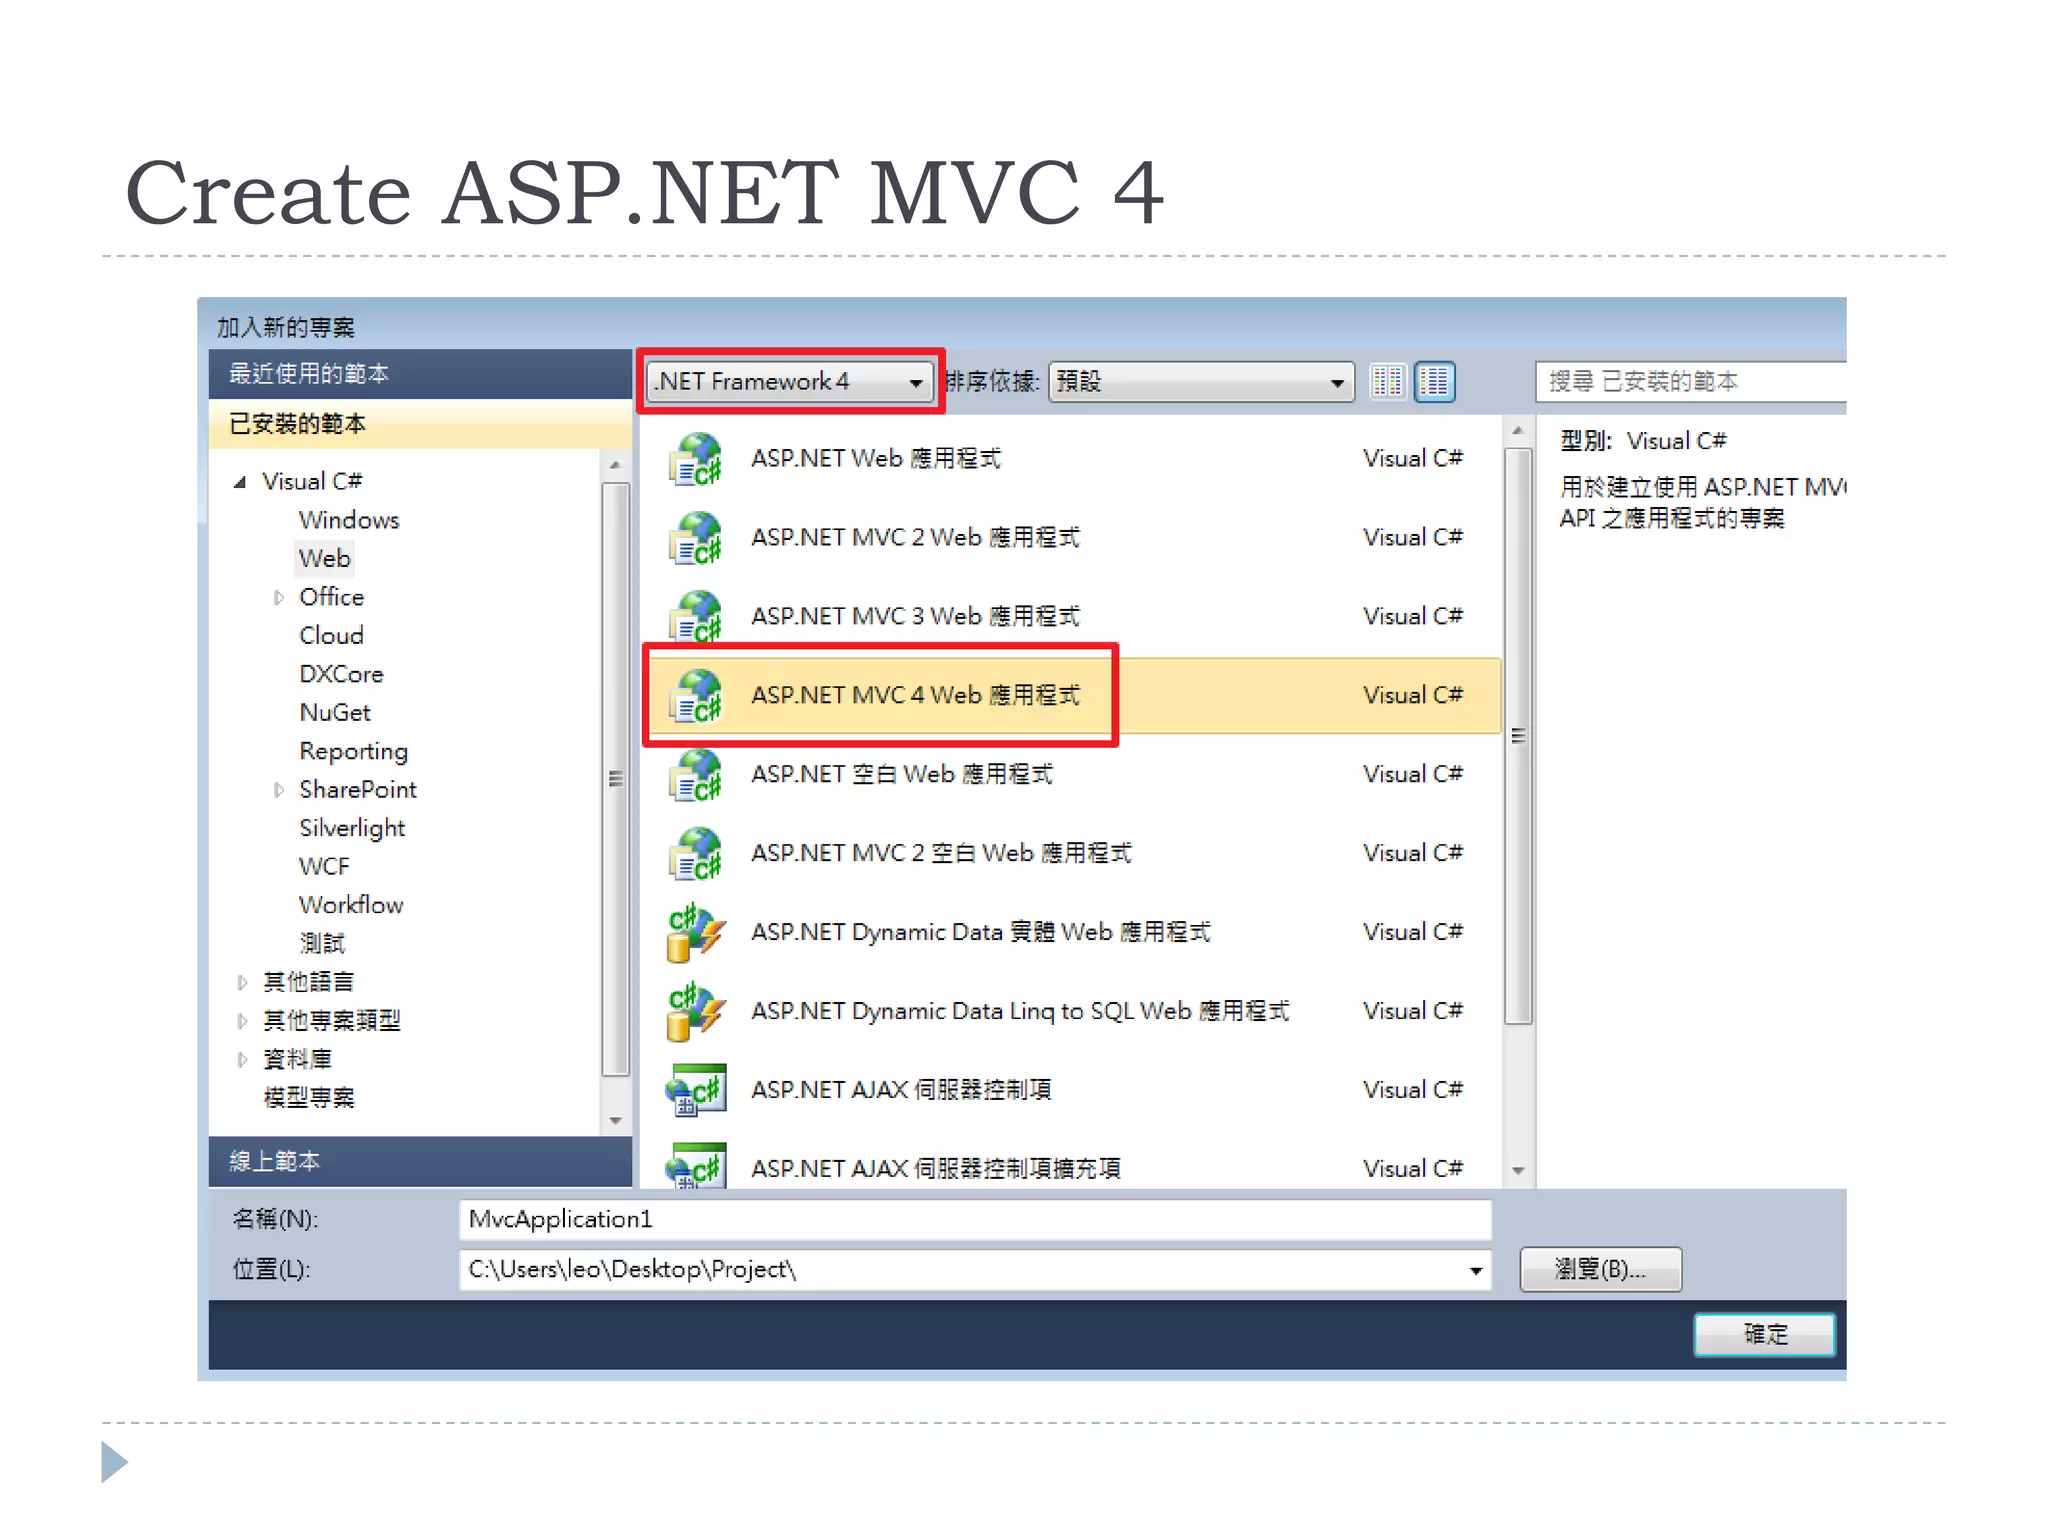The image size is (2048, 1536).
Task: Select the DXCore category
Action: (341, 674)
